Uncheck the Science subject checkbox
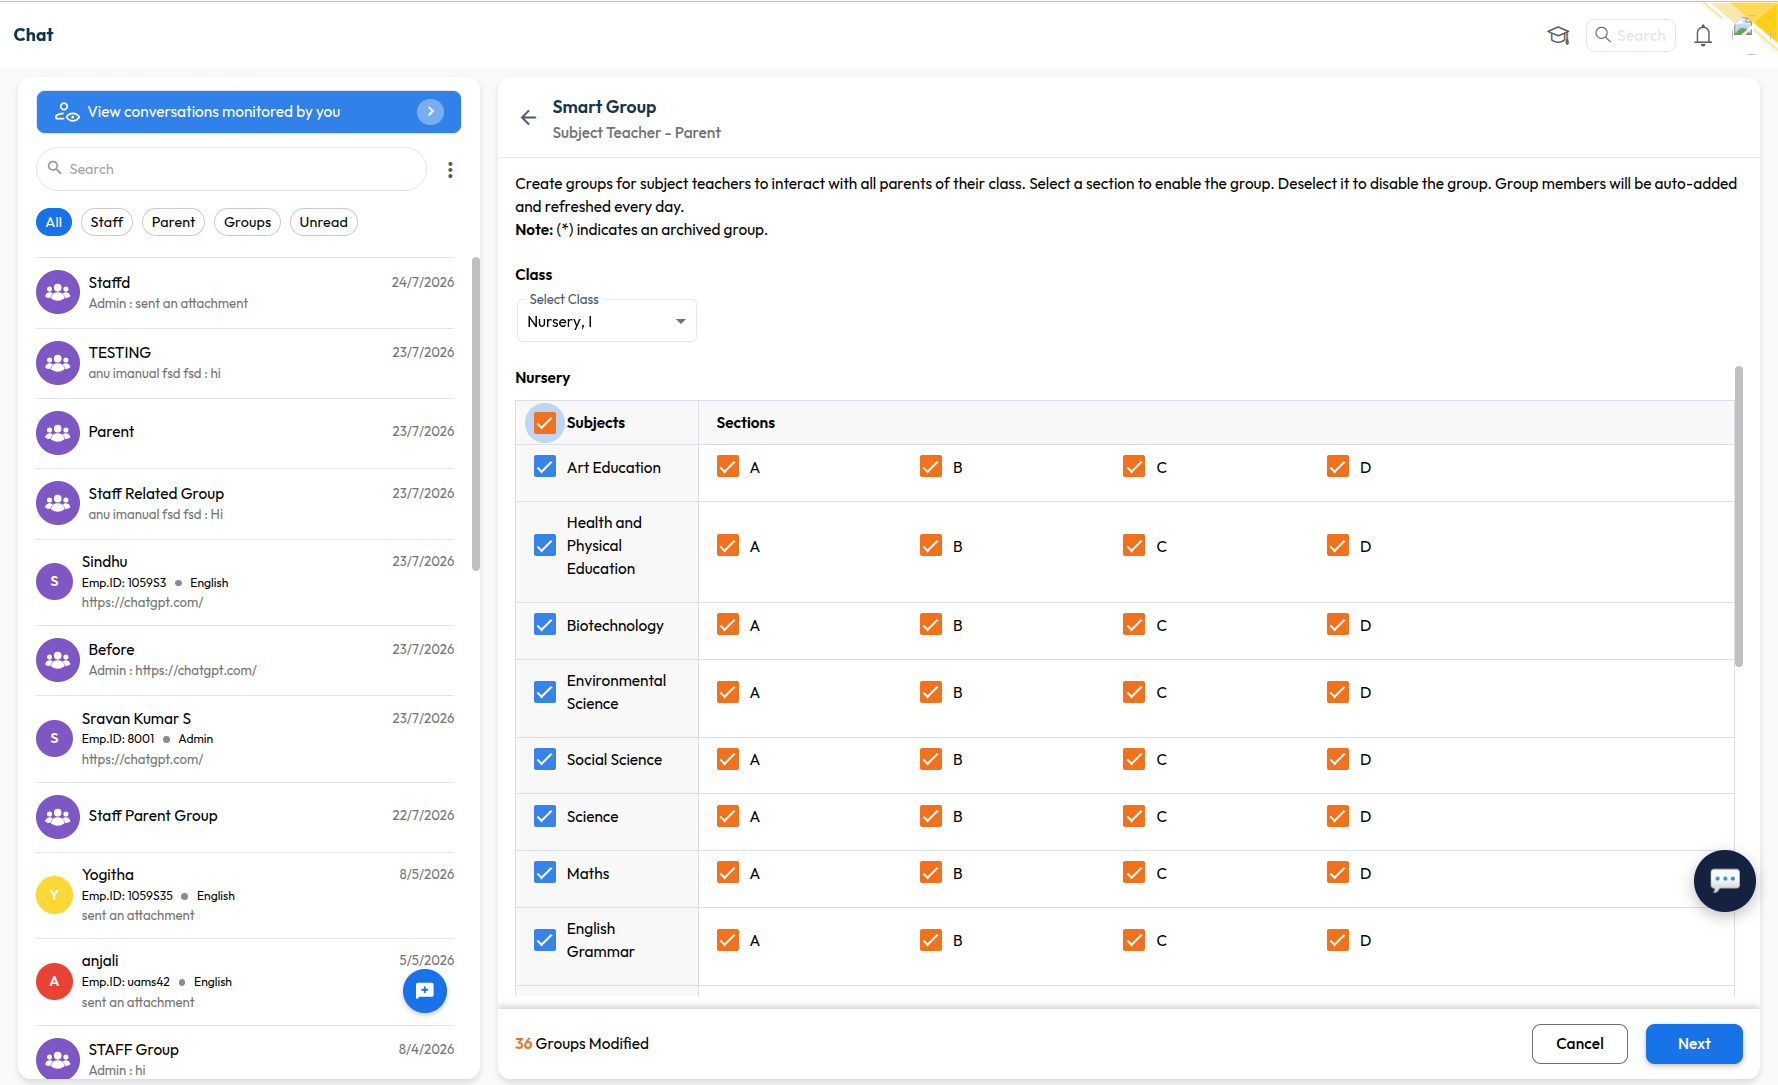 (x=545, y=816)
